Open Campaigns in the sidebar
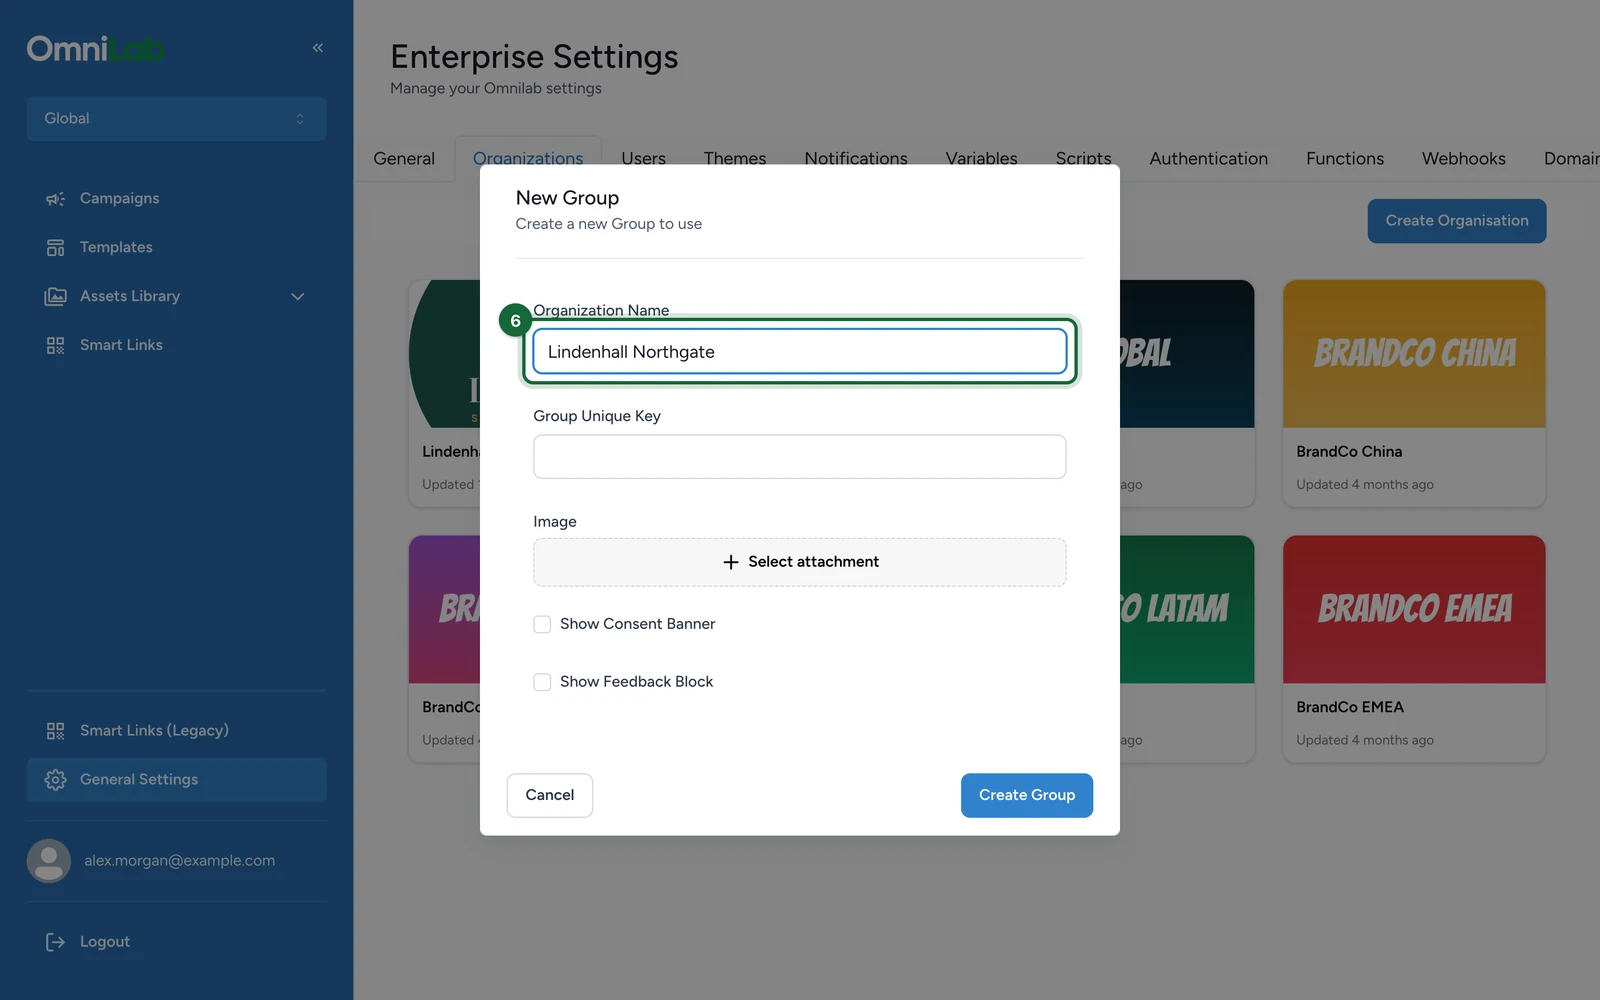This screenshot has height=1000, width=1600. tap(176, 199)
